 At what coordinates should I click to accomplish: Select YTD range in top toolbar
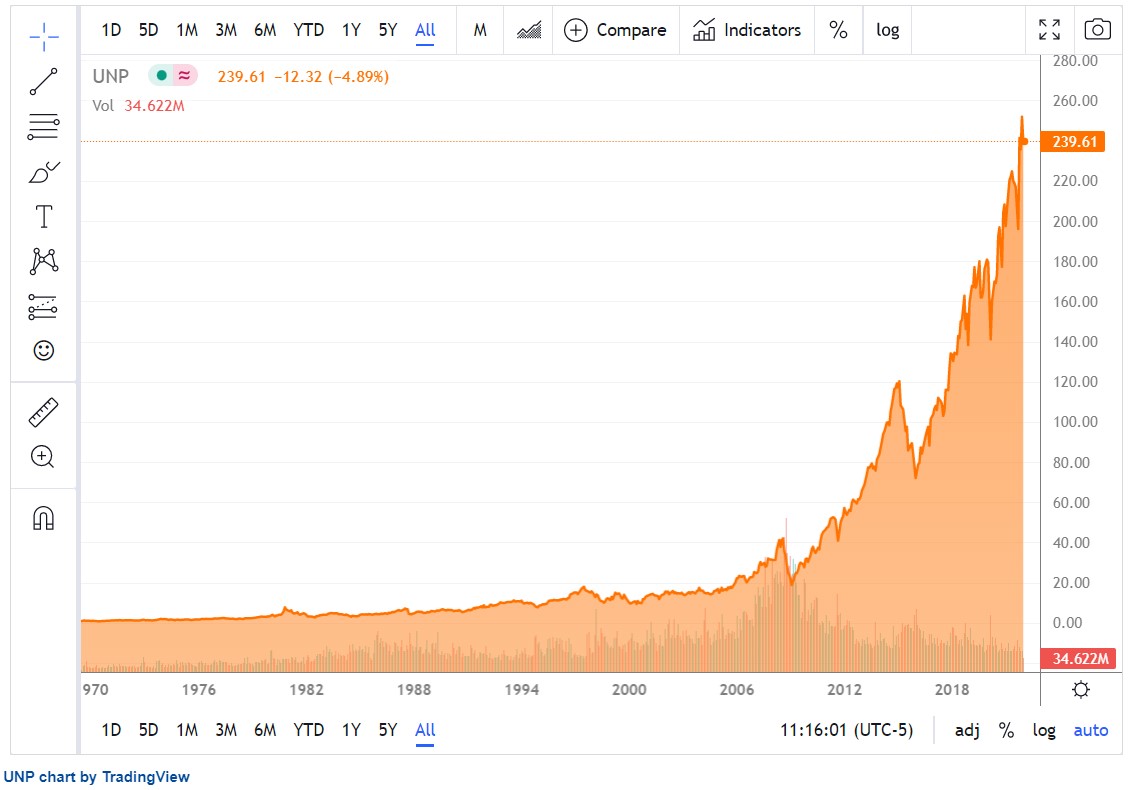tap(309, 30)
